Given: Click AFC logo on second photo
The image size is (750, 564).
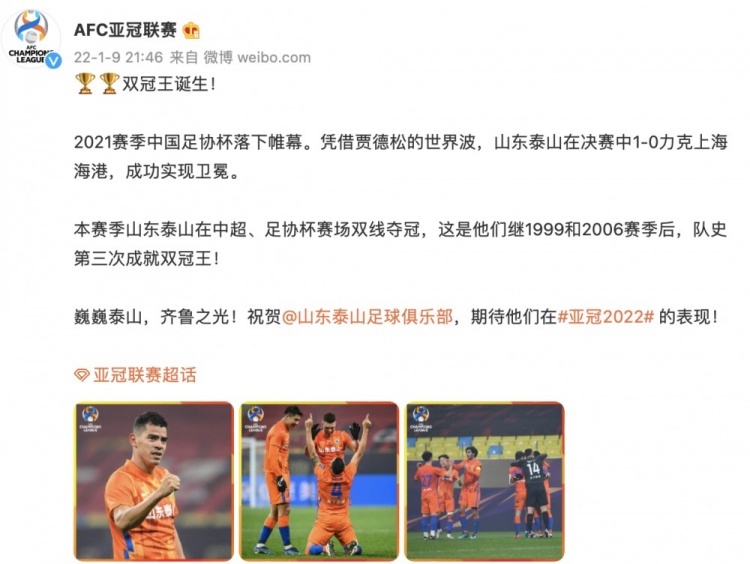Looking at the screenshot, I should click(255, 419).
